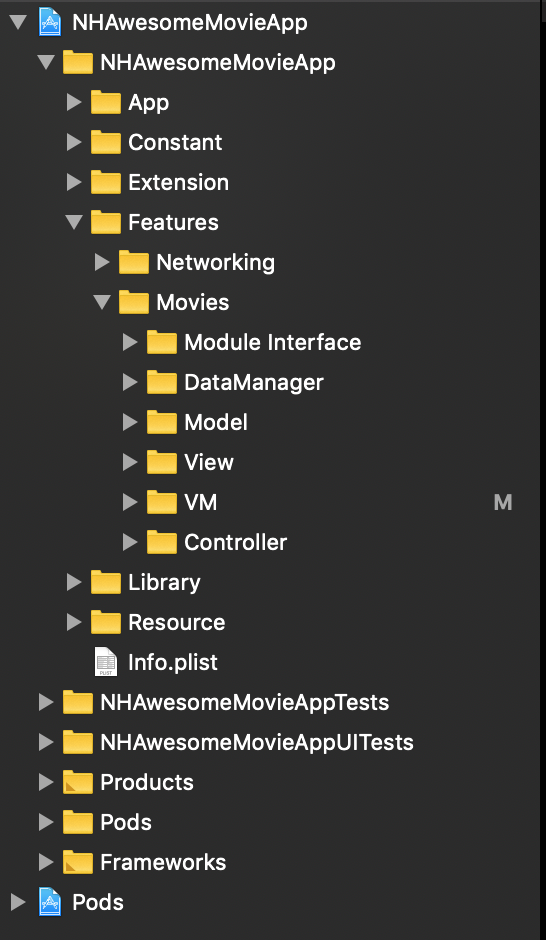
Task: Collapse the Movies group
Action: [x=102, y=302]
